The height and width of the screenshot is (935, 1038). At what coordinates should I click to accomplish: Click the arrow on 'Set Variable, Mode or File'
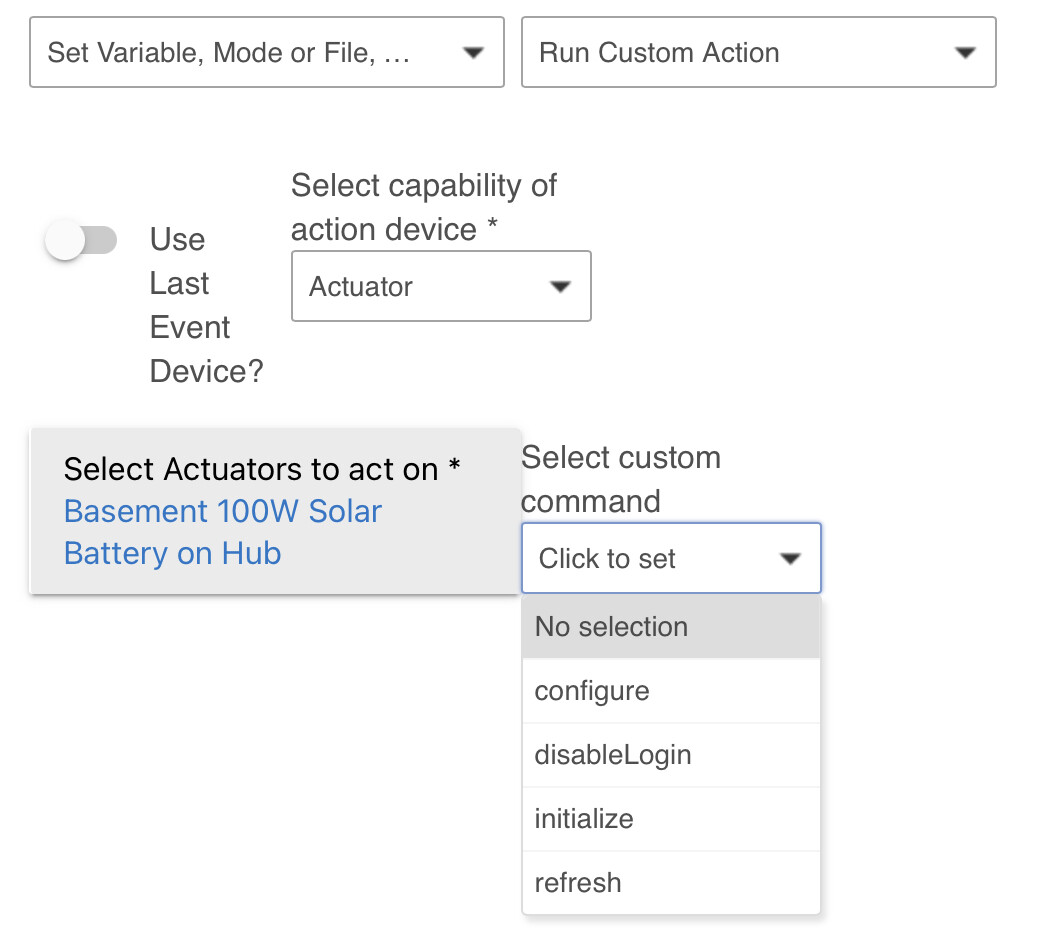[x=473, y=53]
